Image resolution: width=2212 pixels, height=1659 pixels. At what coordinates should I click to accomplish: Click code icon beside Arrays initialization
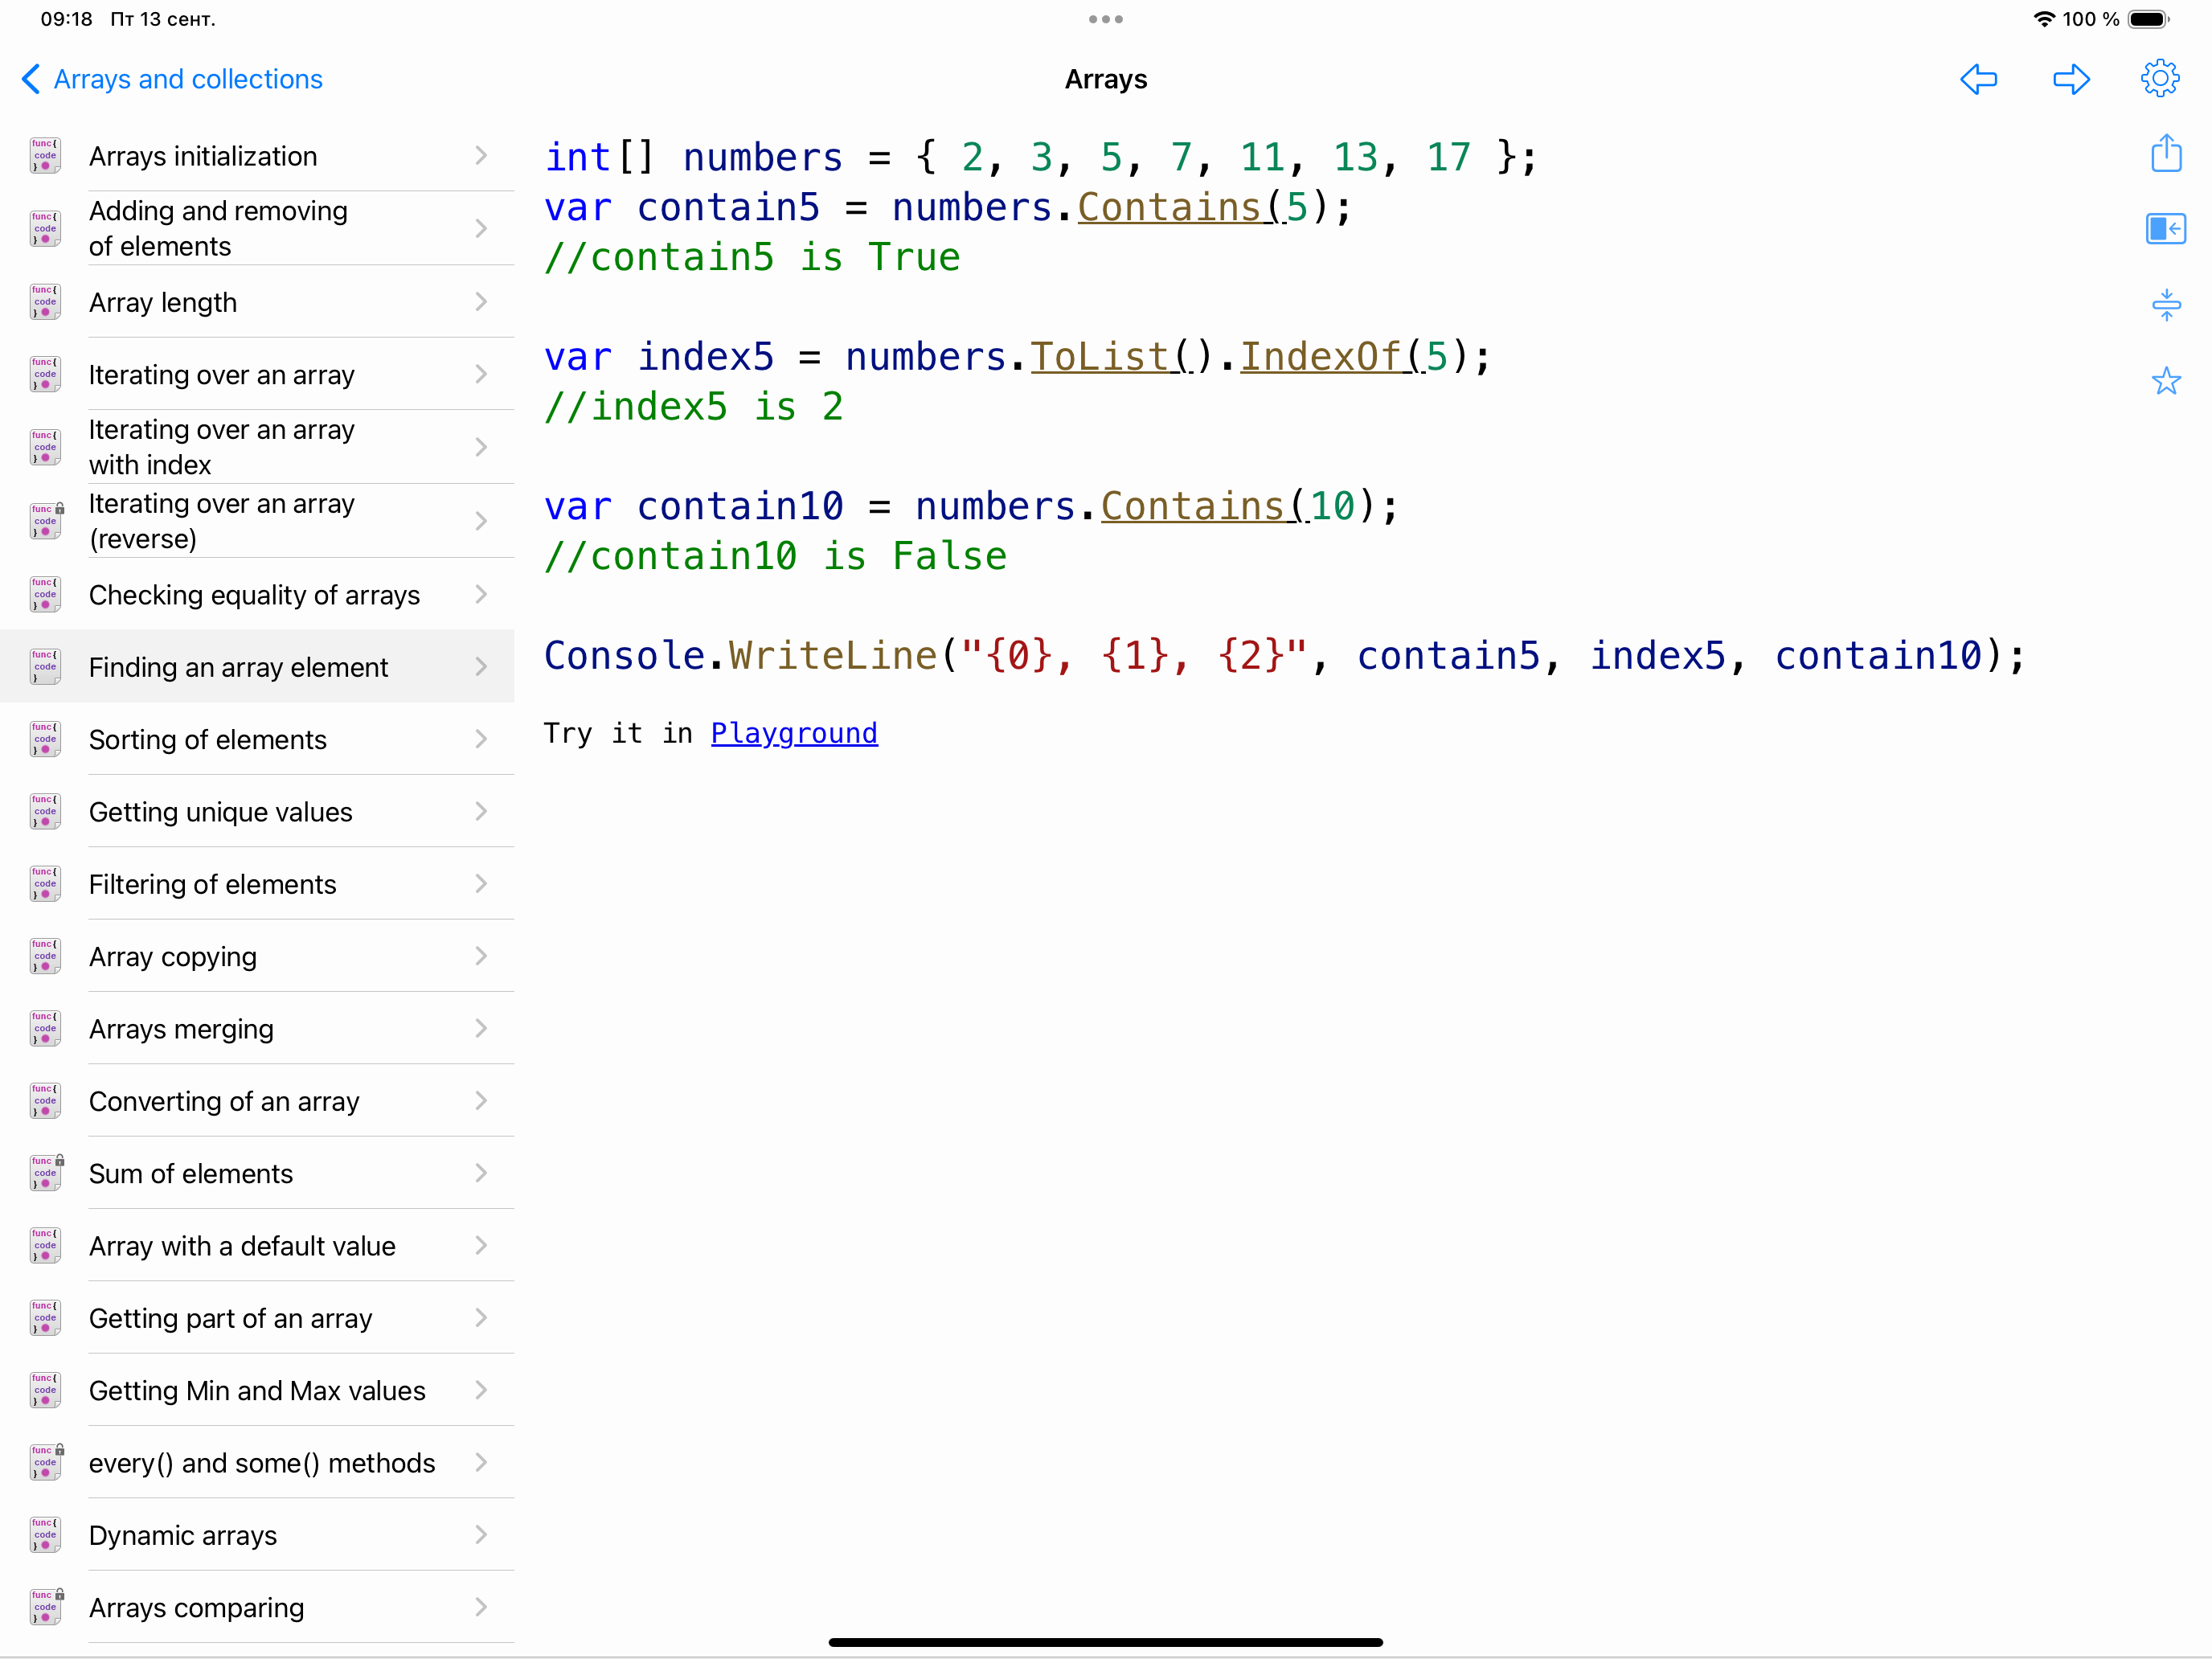pos(45,156)
